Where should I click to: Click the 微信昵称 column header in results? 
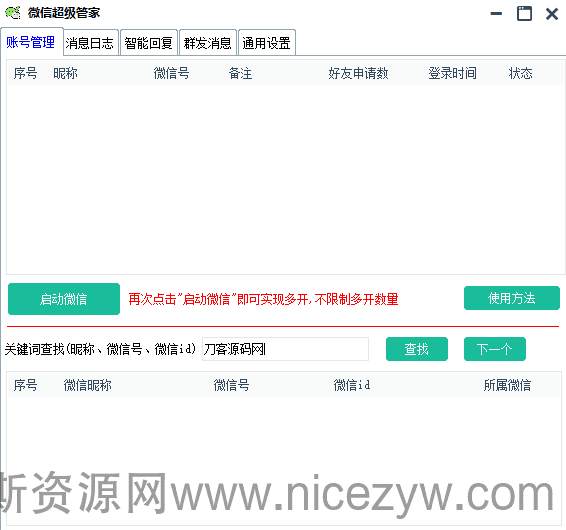tap(88, 385)
